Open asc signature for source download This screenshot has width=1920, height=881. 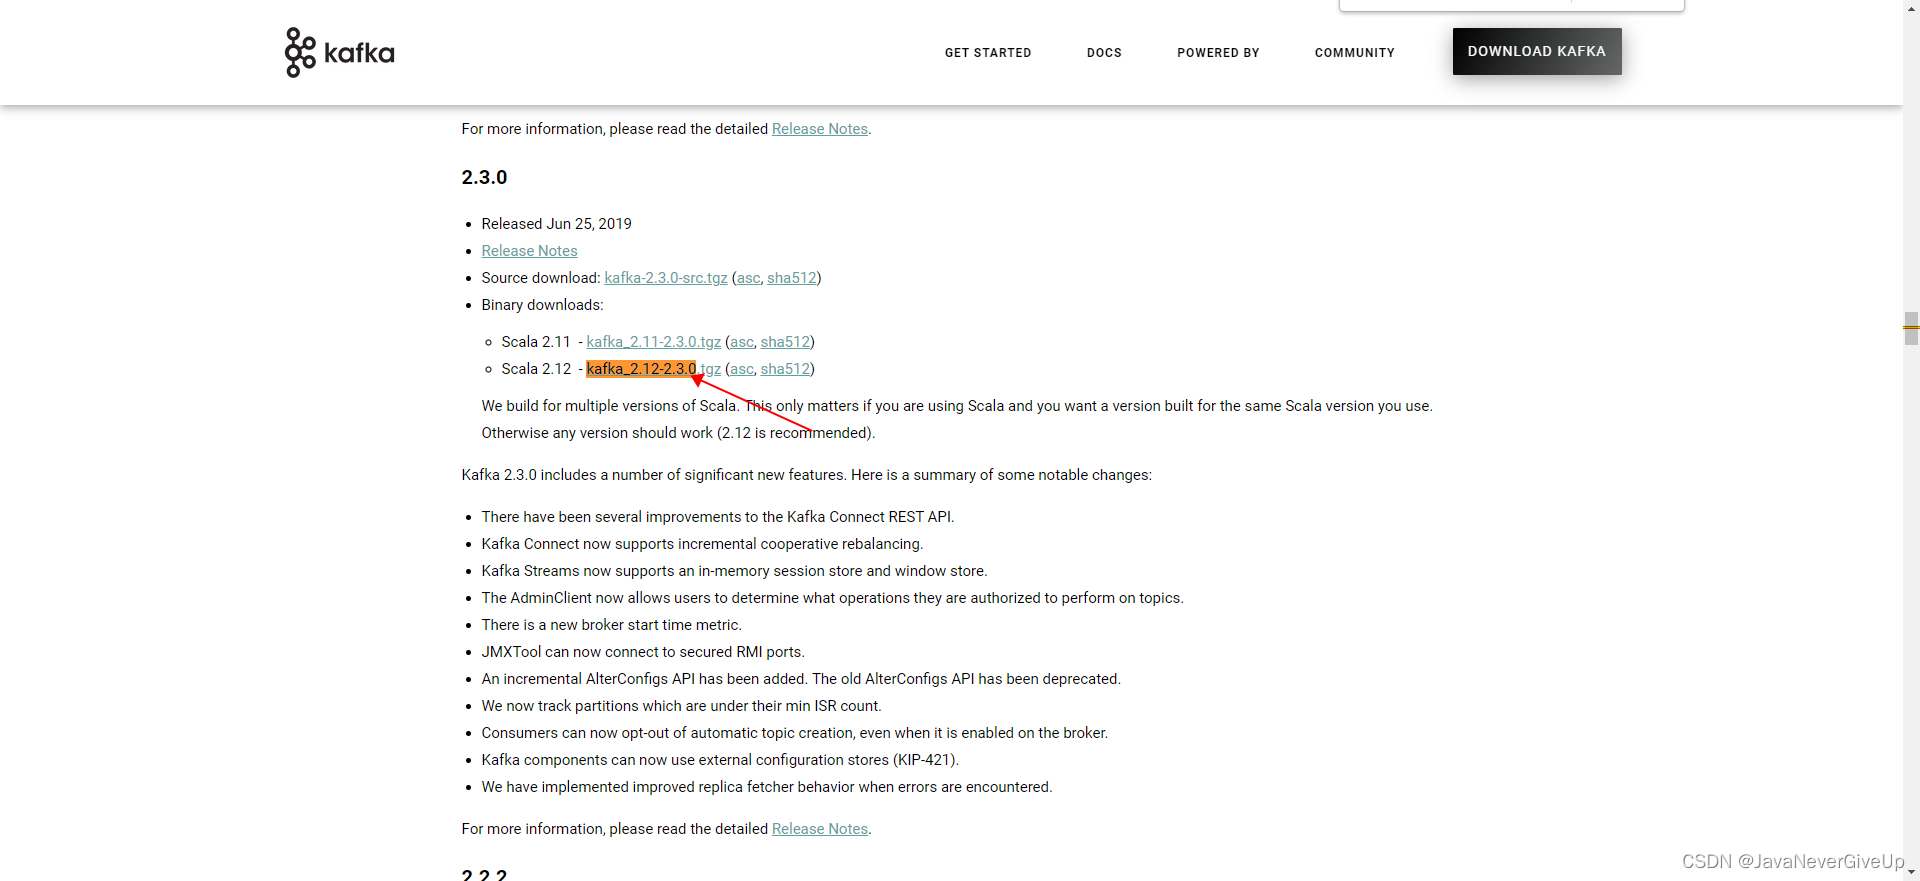[x=749, y=278]
